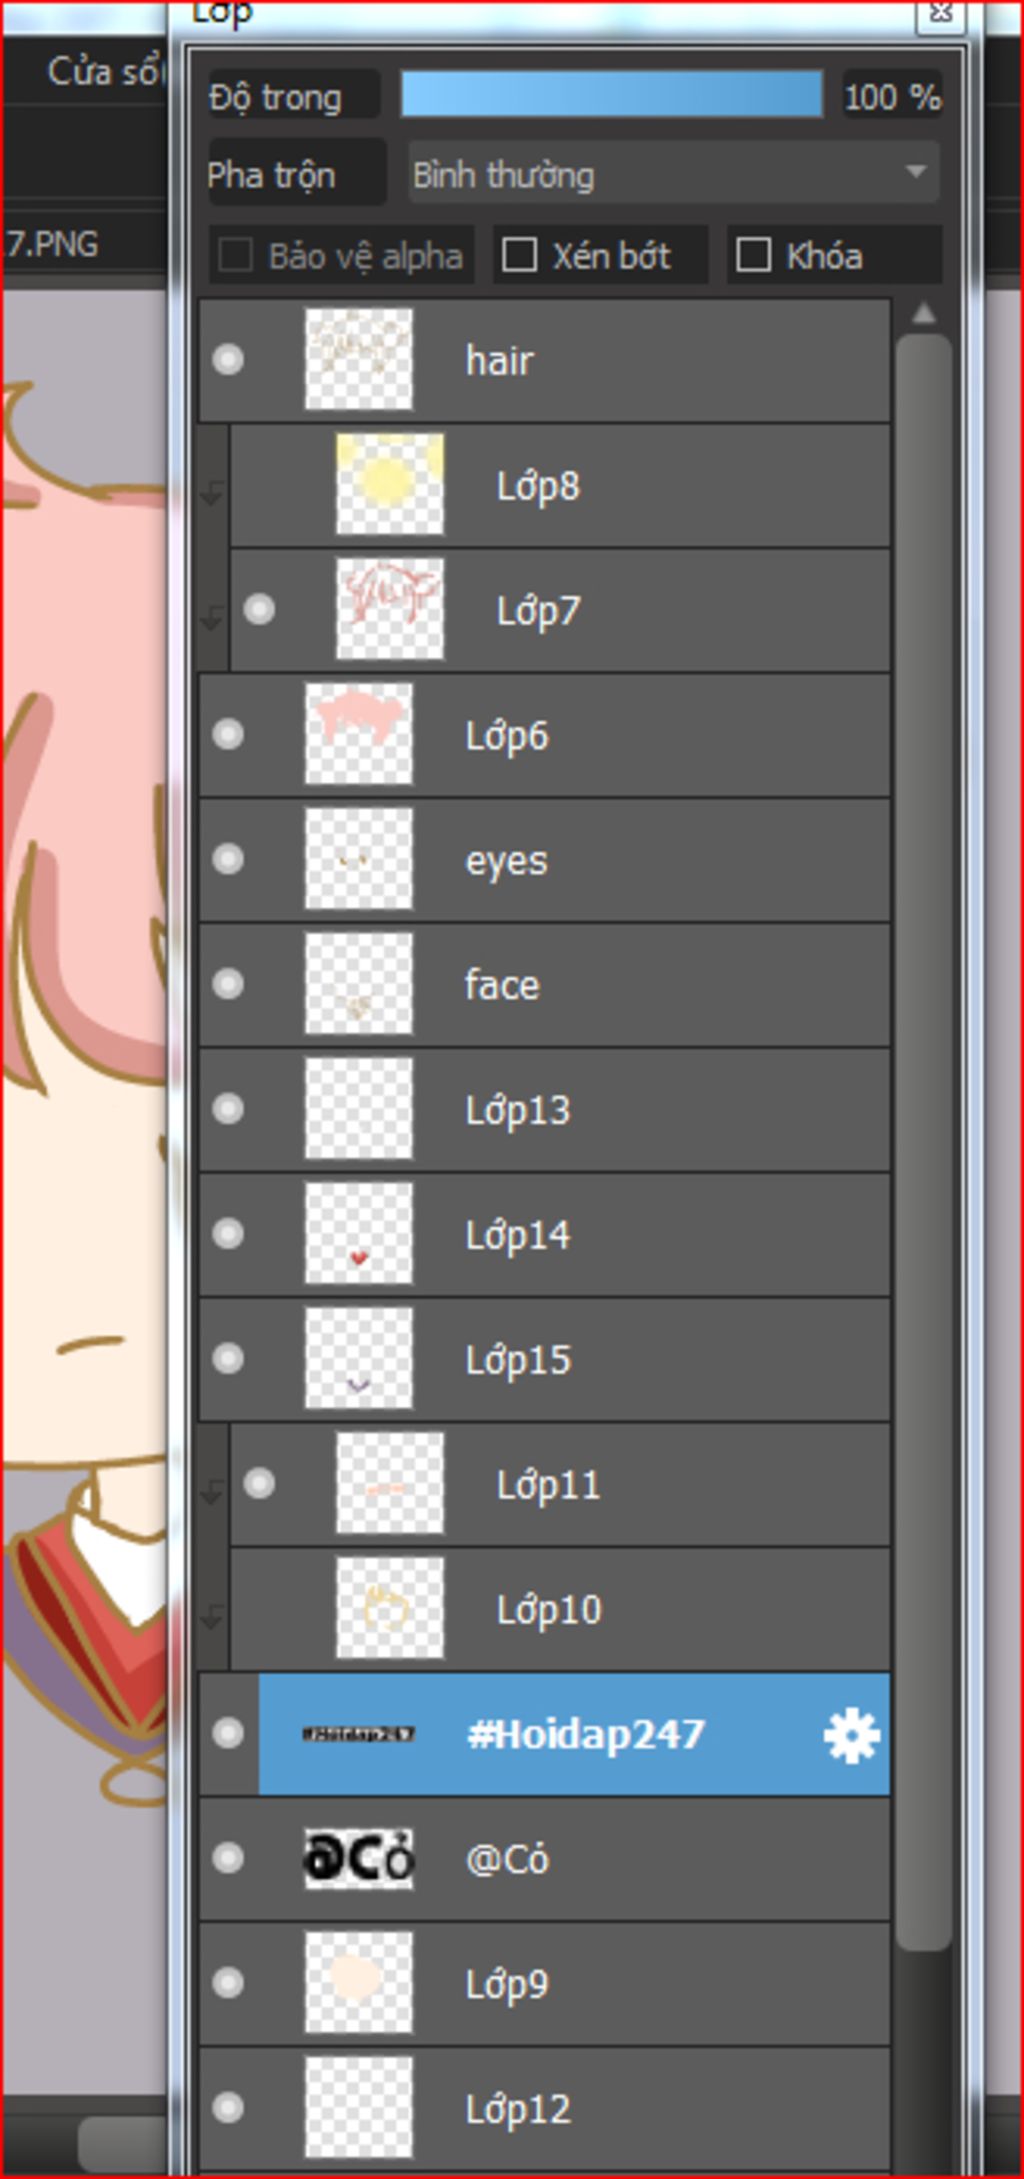Select the Lớp8 layer thumbnail
The width and height of the screenshot is (1024, 2179).
tap(390, 484)
